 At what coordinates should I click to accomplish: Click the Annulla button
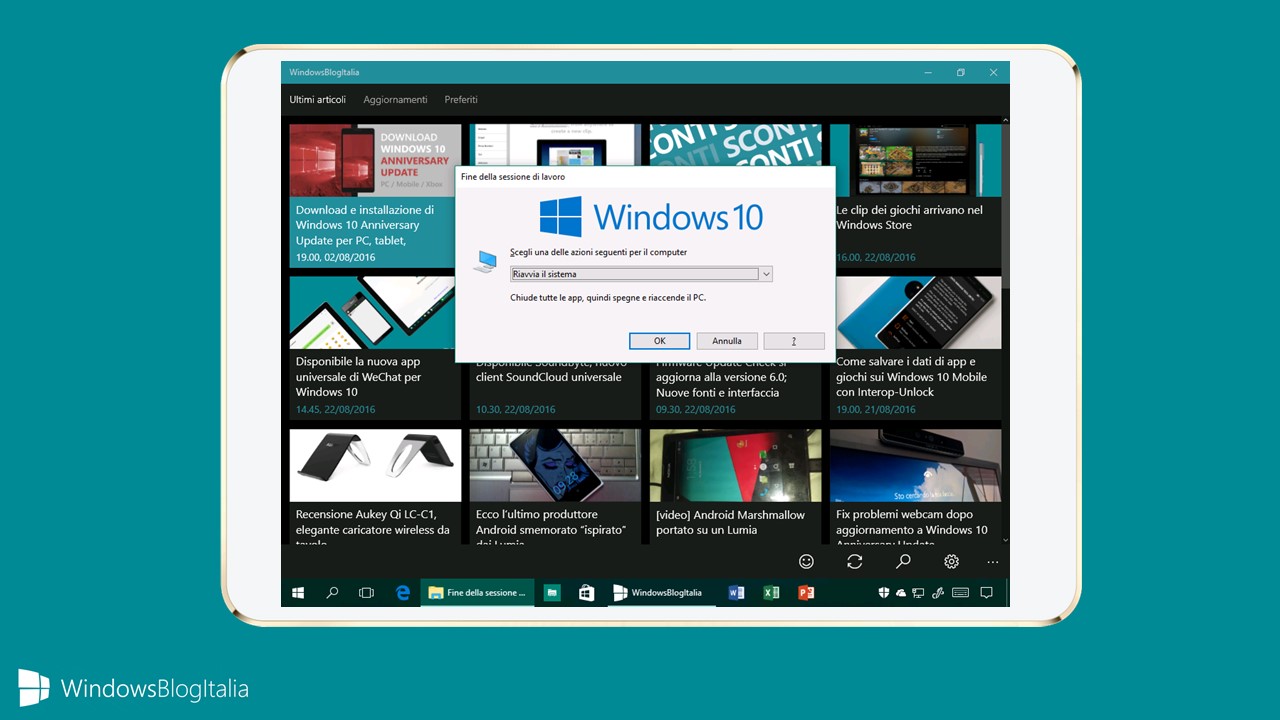tap(727, 341)
